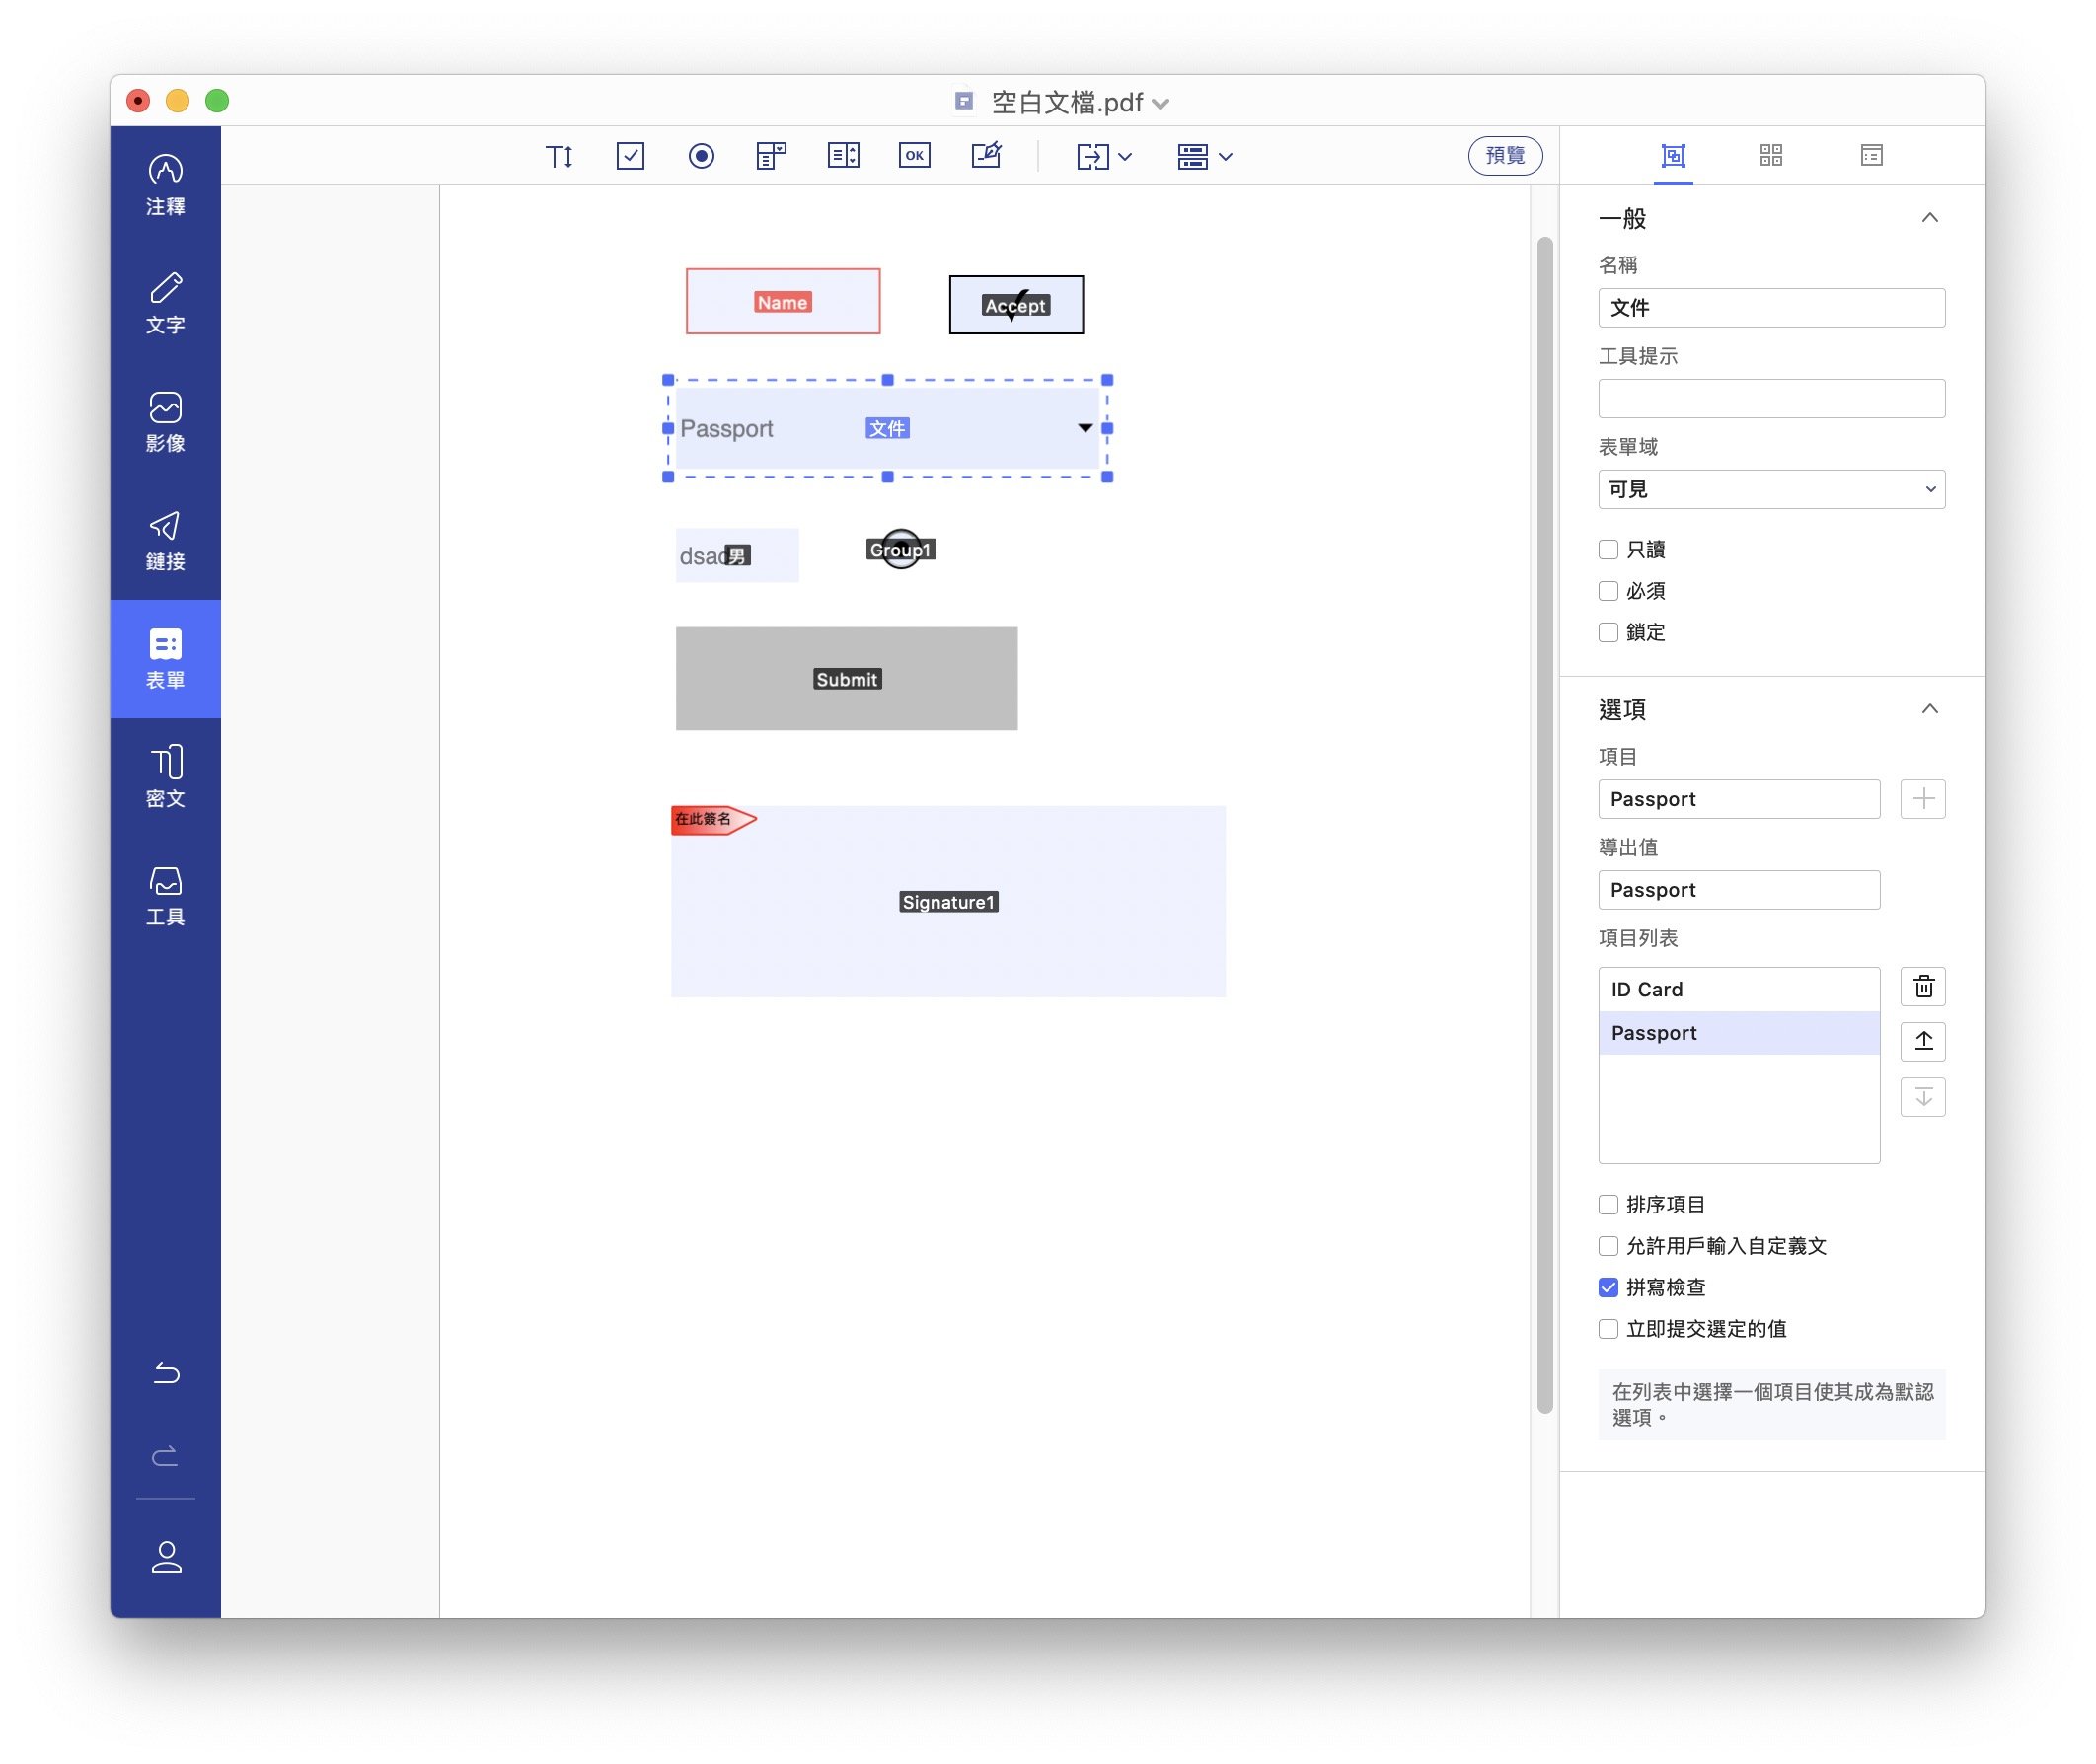Click the 導出值 export value field
The image size is (2096, 1764).
click(1739, 890)
